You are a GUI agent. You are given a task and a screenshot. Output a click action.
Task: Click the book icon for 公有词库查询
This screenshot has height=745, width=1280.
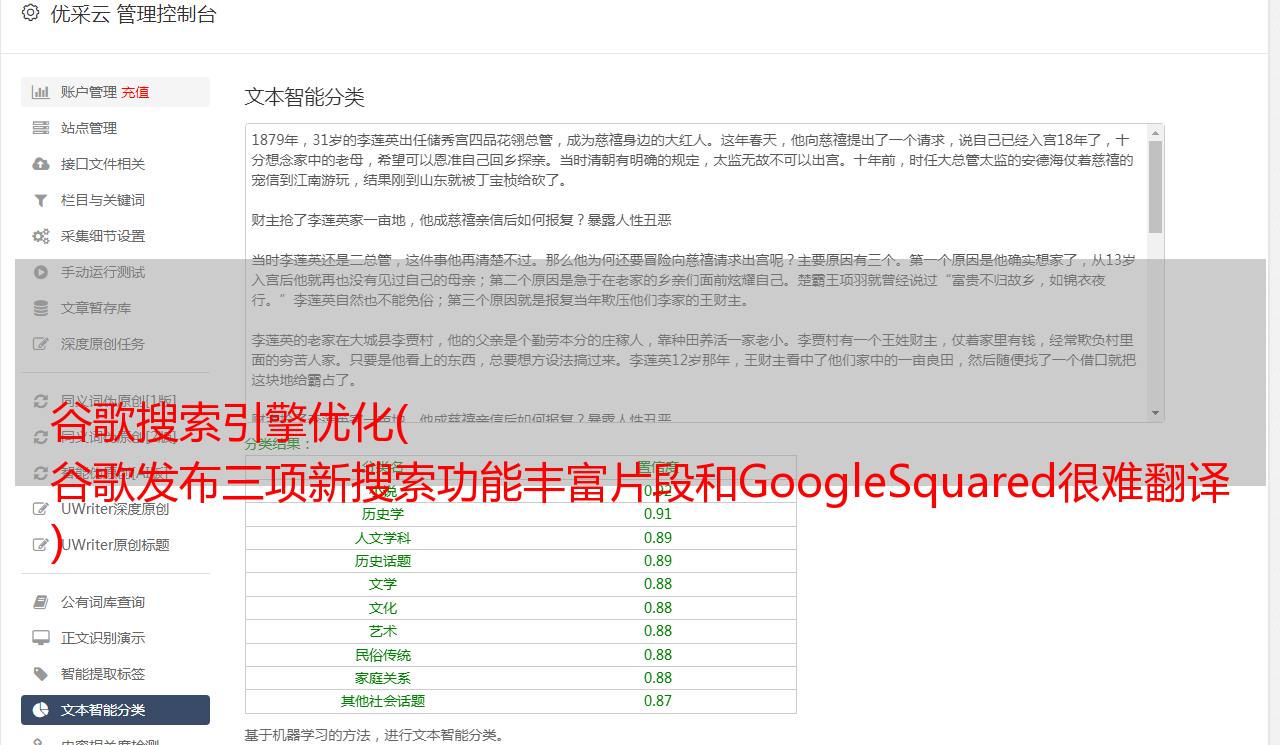click(41, 602)
